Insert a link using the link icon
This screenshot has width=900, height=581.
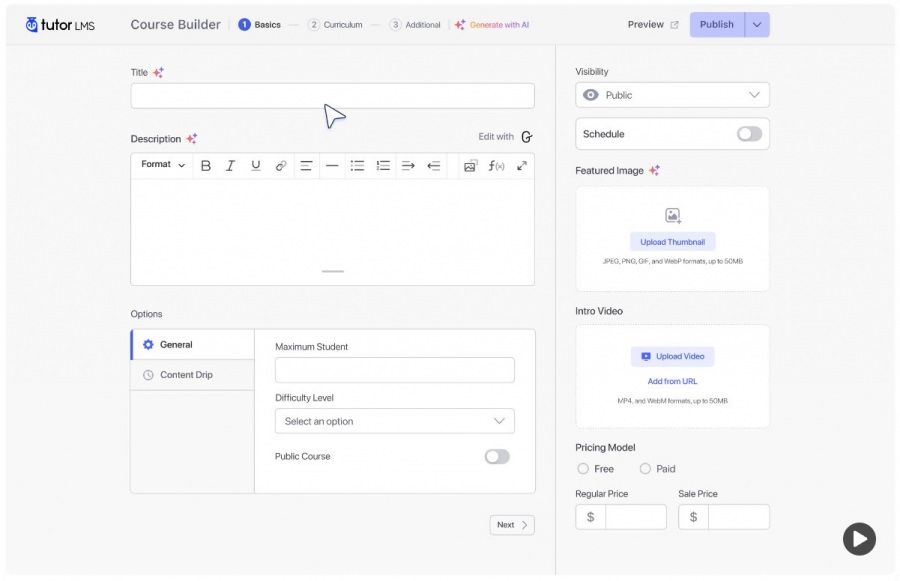pos(281,166)
